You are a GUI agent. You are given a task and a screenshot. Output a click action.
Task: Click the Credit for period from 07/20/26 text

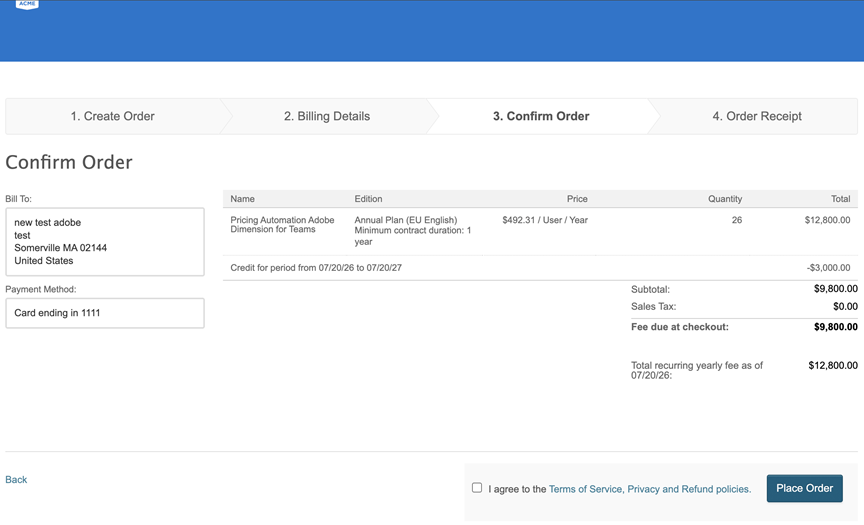tap(316, 268)
